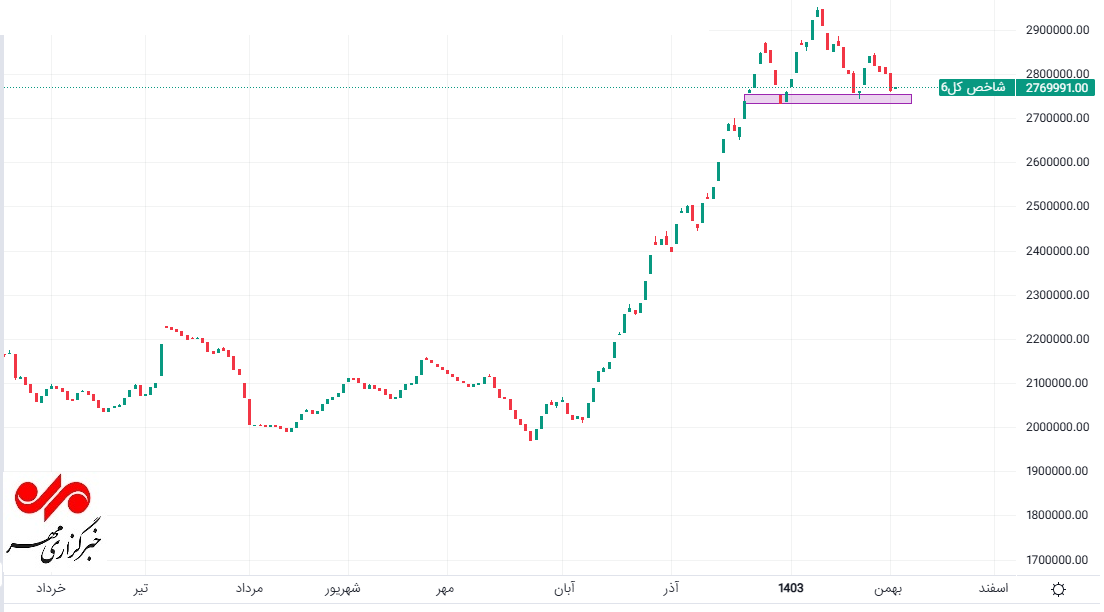1104x612 pixels.
Task: Click the 2900000.00 price axis label
Action: [1057, 30]
